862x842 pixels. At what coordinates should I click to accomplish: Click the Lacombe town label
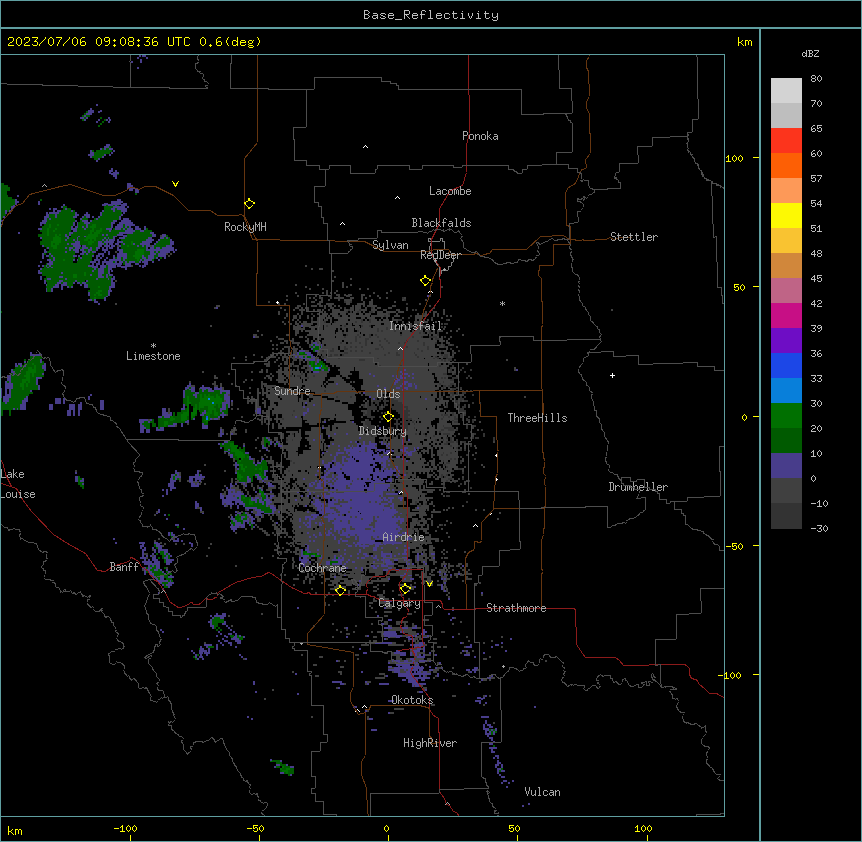450,191
